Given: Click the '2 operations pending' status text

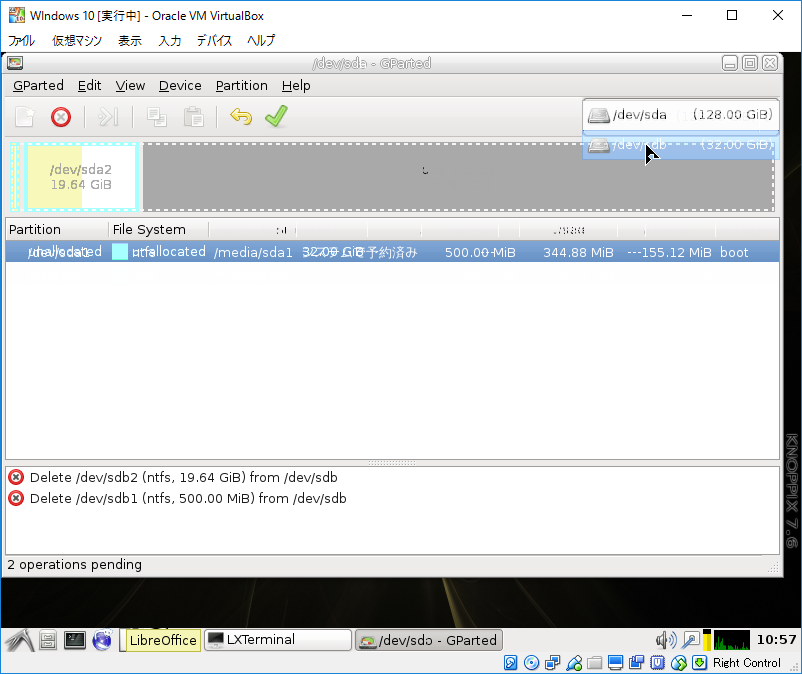Looking at the screenshot, I should 75,565.
